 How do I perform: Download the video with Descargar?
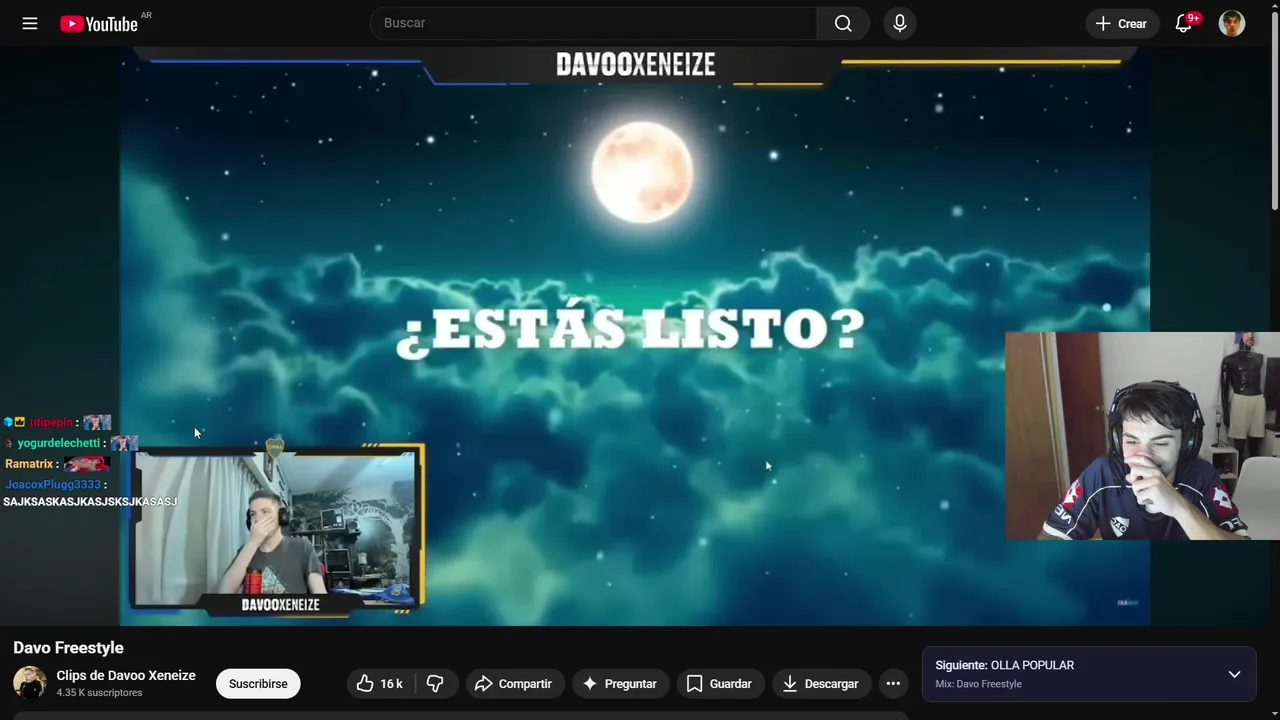point(821,684)
